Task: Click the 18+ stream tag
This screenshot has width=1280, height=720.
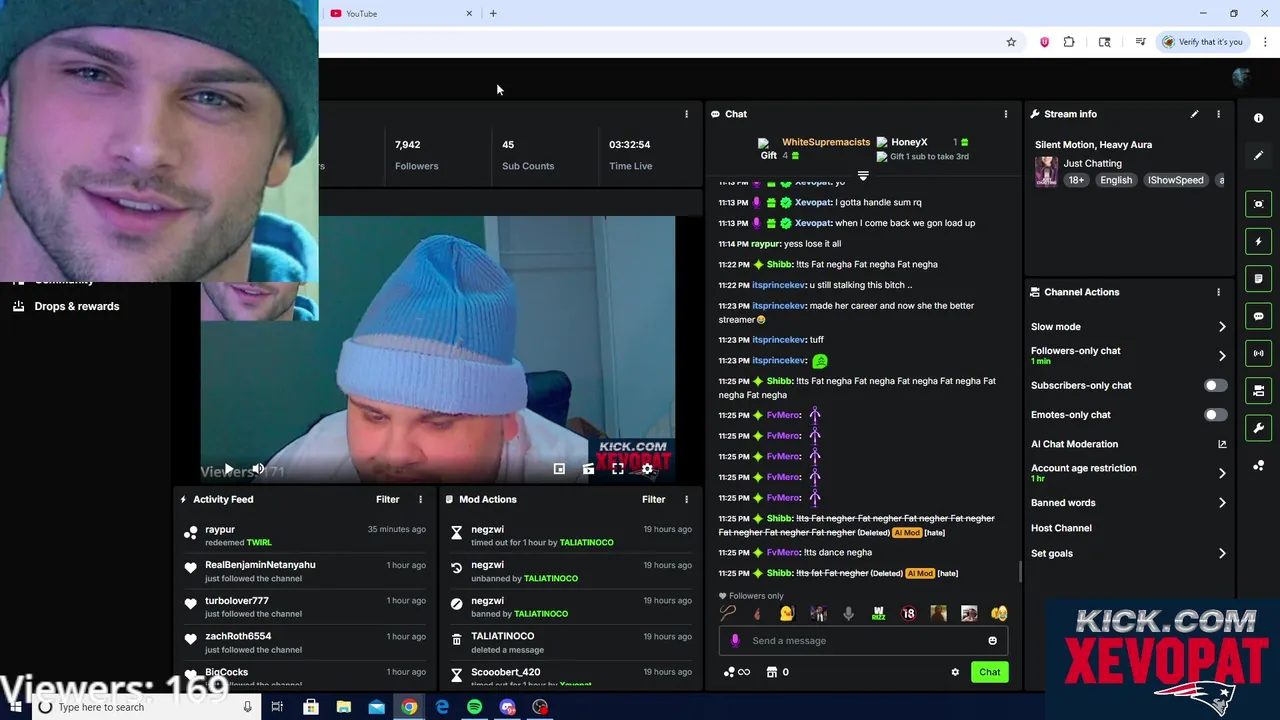Action: coord(1076,180)
